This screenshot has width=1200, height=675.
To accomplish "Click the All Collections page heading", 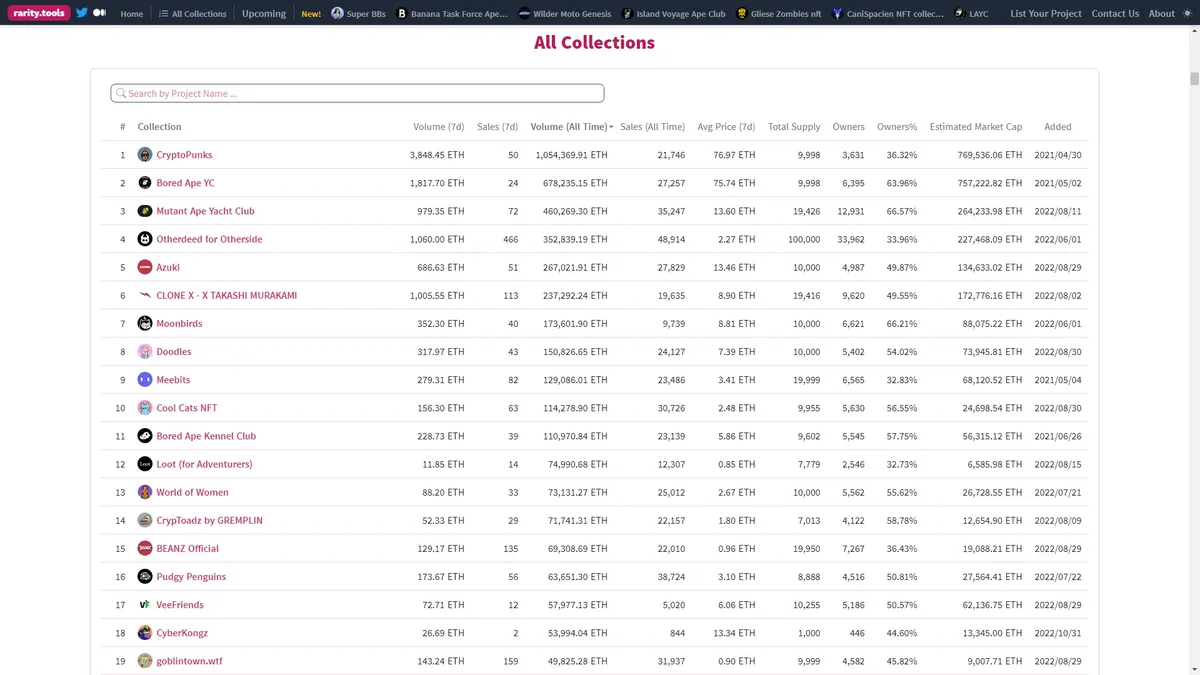I will pyautogui.click(x=594, y=42).
